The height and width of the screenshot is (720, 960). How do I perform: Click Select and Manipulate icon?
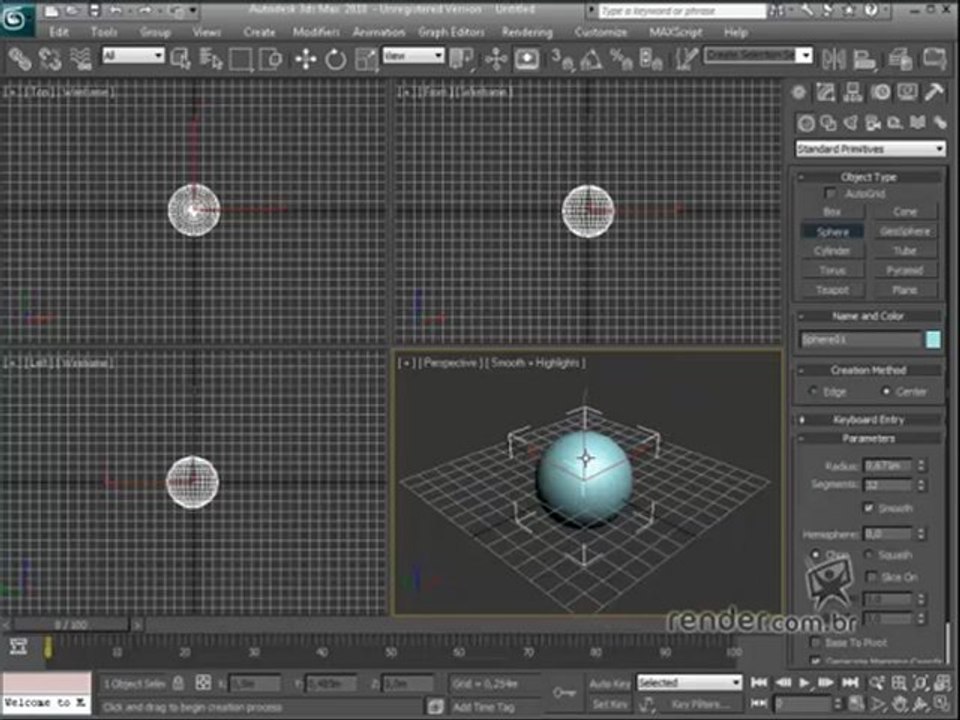tap(496, 59)
